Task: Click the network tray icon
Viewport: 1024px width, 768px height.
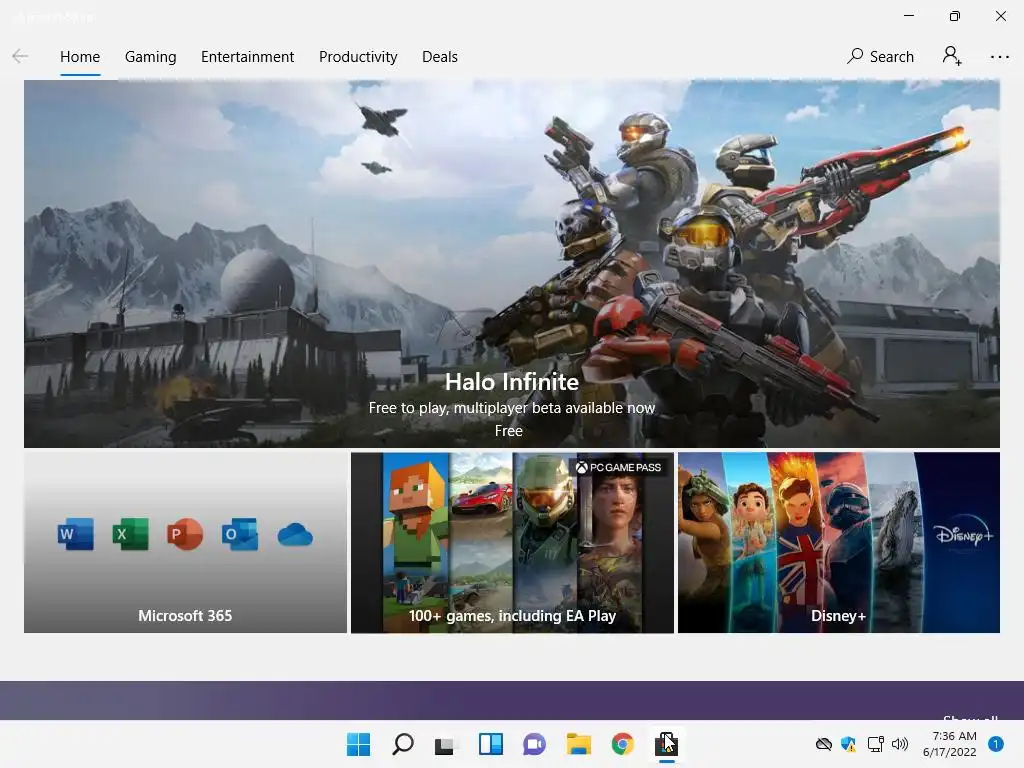Action: pos(875,744)
